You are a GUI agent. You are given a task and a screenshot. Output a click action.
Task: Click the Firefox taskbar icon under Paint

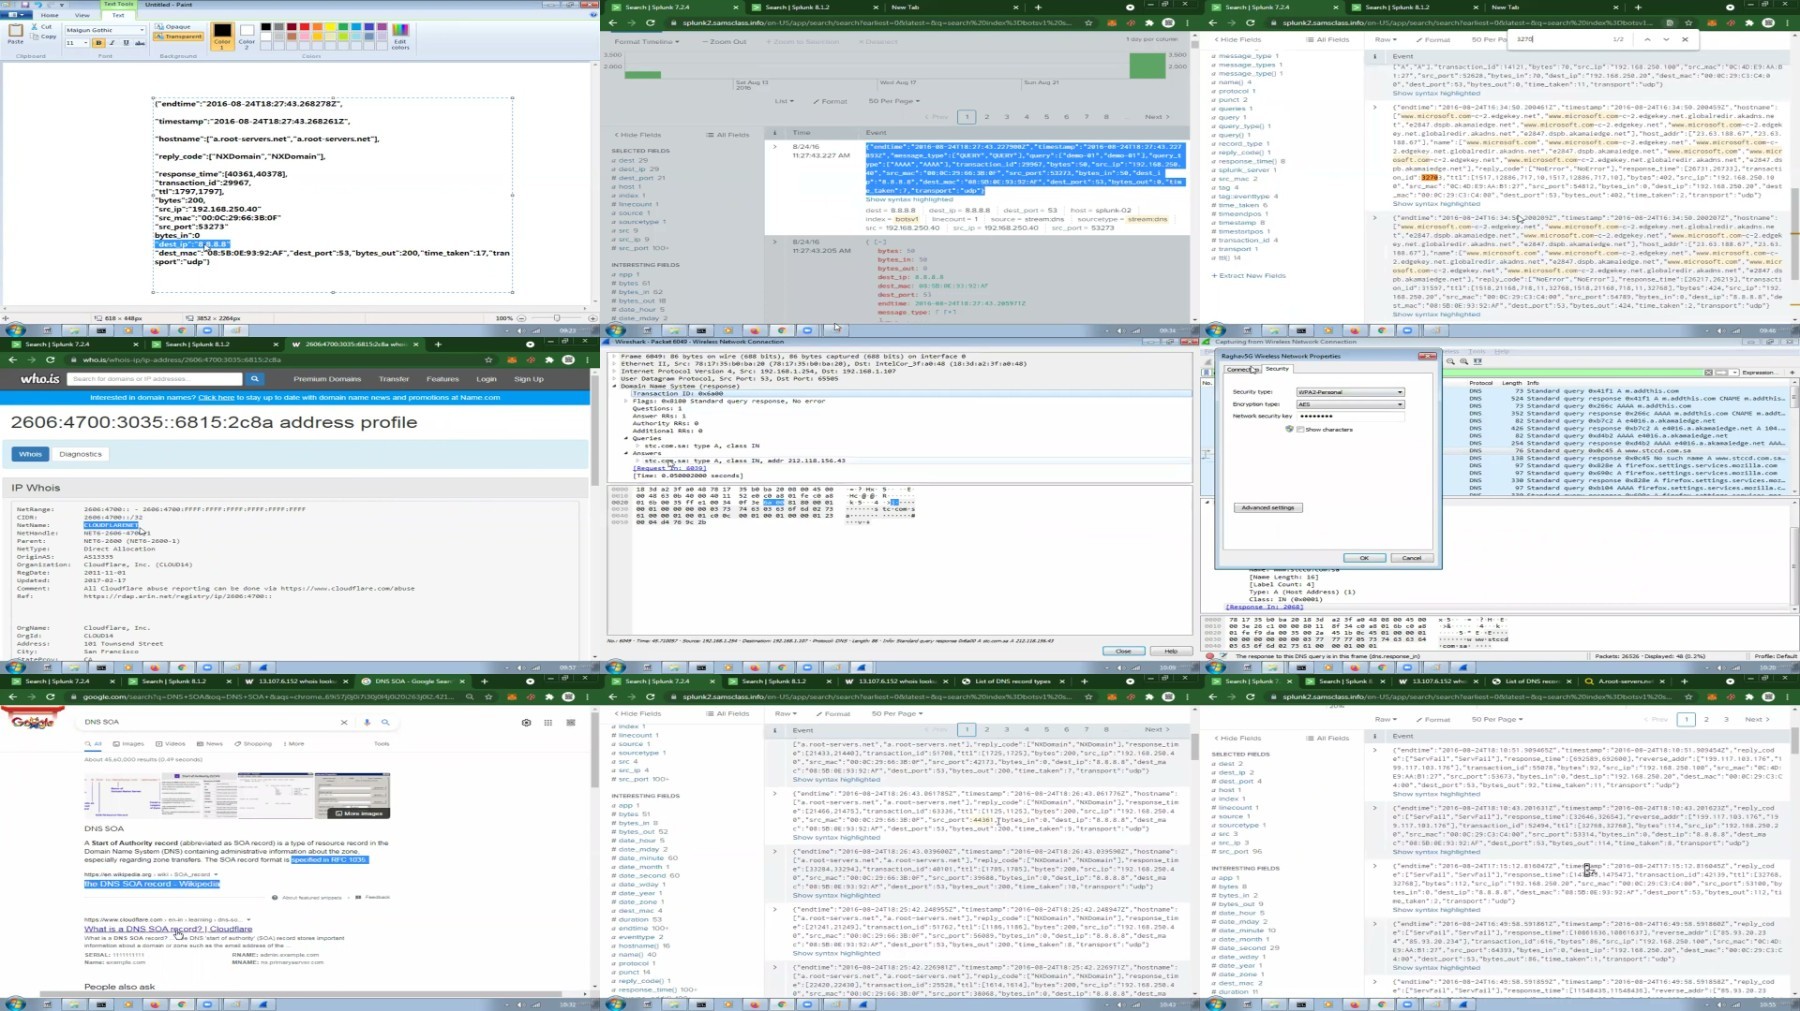[x=154, y=330]
